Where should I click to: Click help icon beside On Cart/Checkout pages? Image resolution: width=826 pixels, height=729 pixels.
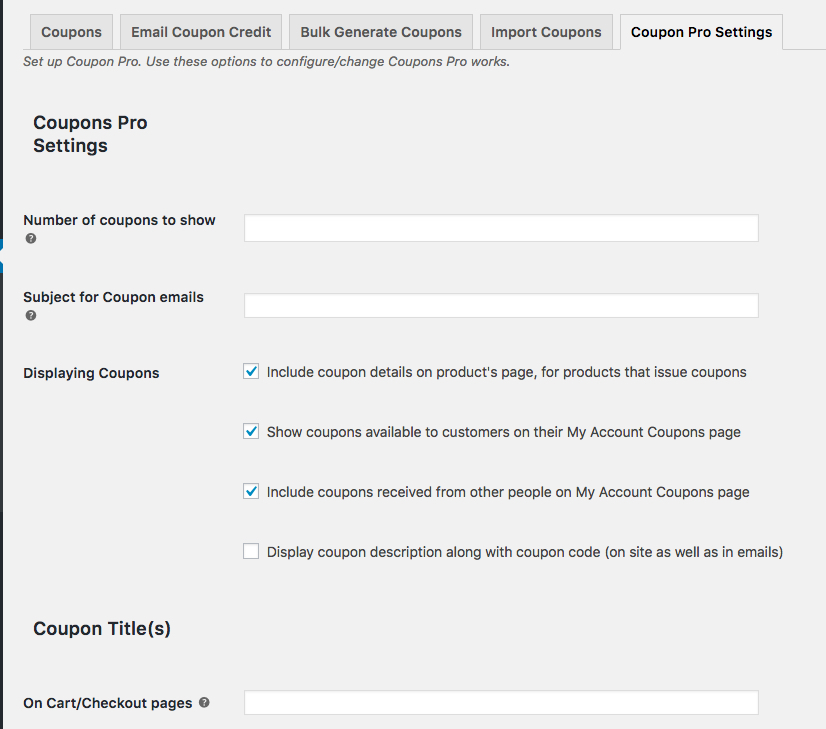[204, 703]
